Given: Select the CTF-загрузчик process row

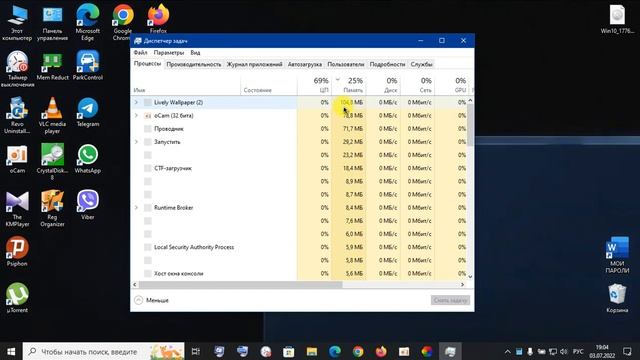Looking at the screenshot, I should [x=299, y=168].
